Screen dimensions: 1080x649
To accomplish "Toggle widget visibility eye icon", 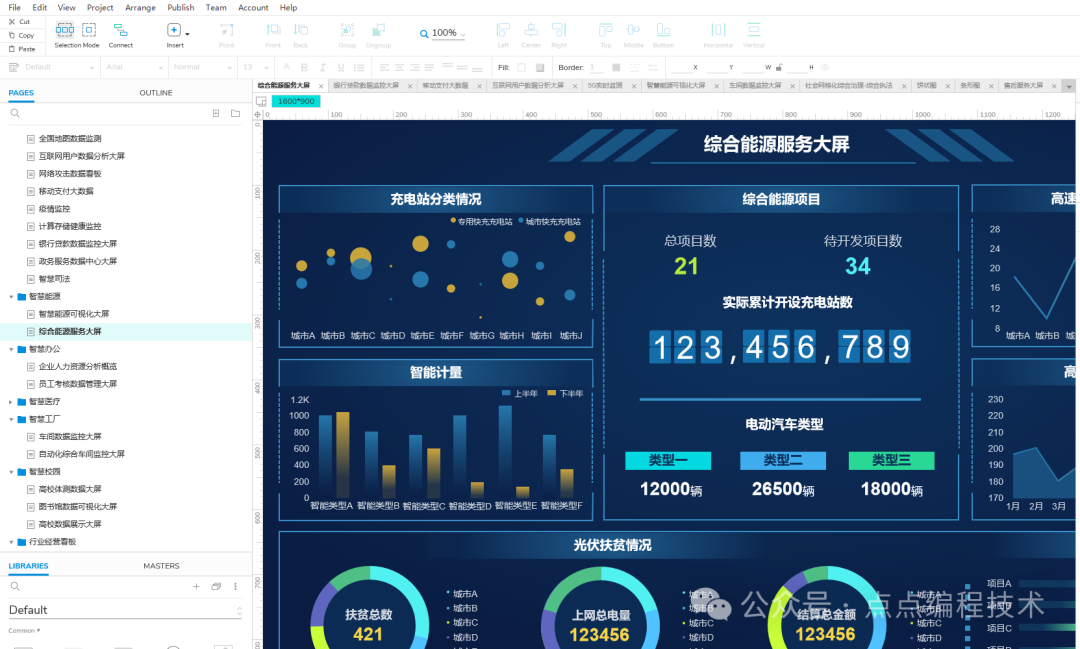I will (x=825, y=68).
